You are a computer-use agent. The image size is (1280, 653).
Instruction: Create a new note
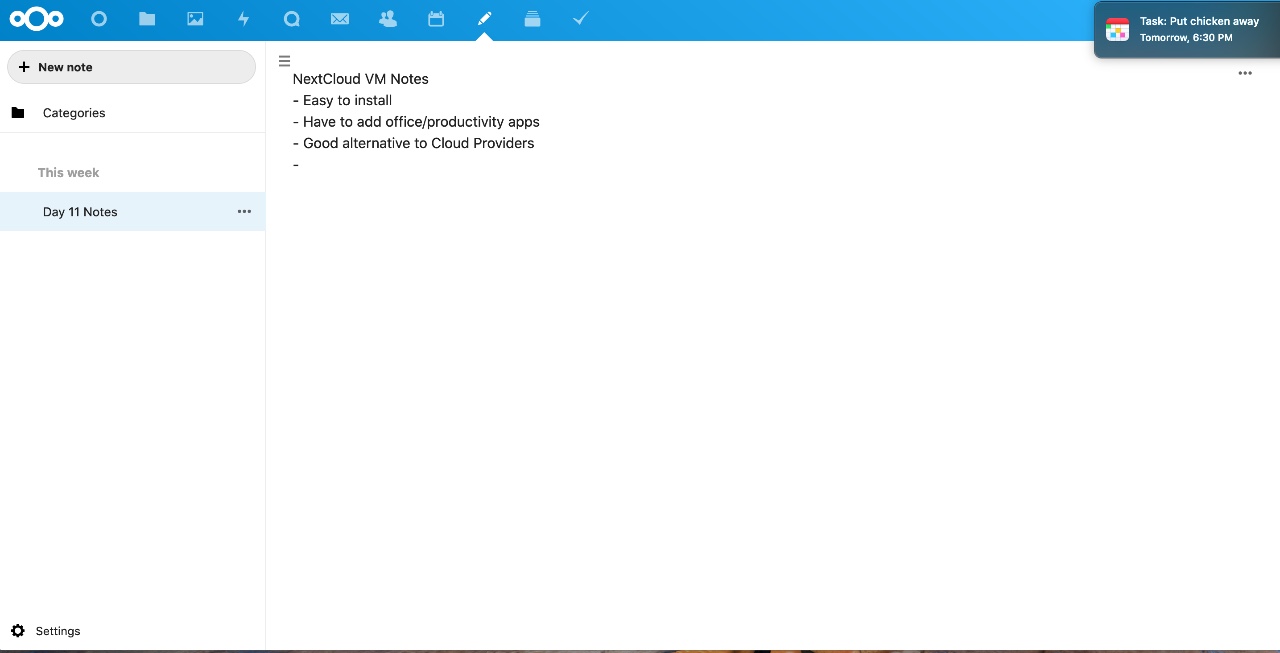(131, 67)
